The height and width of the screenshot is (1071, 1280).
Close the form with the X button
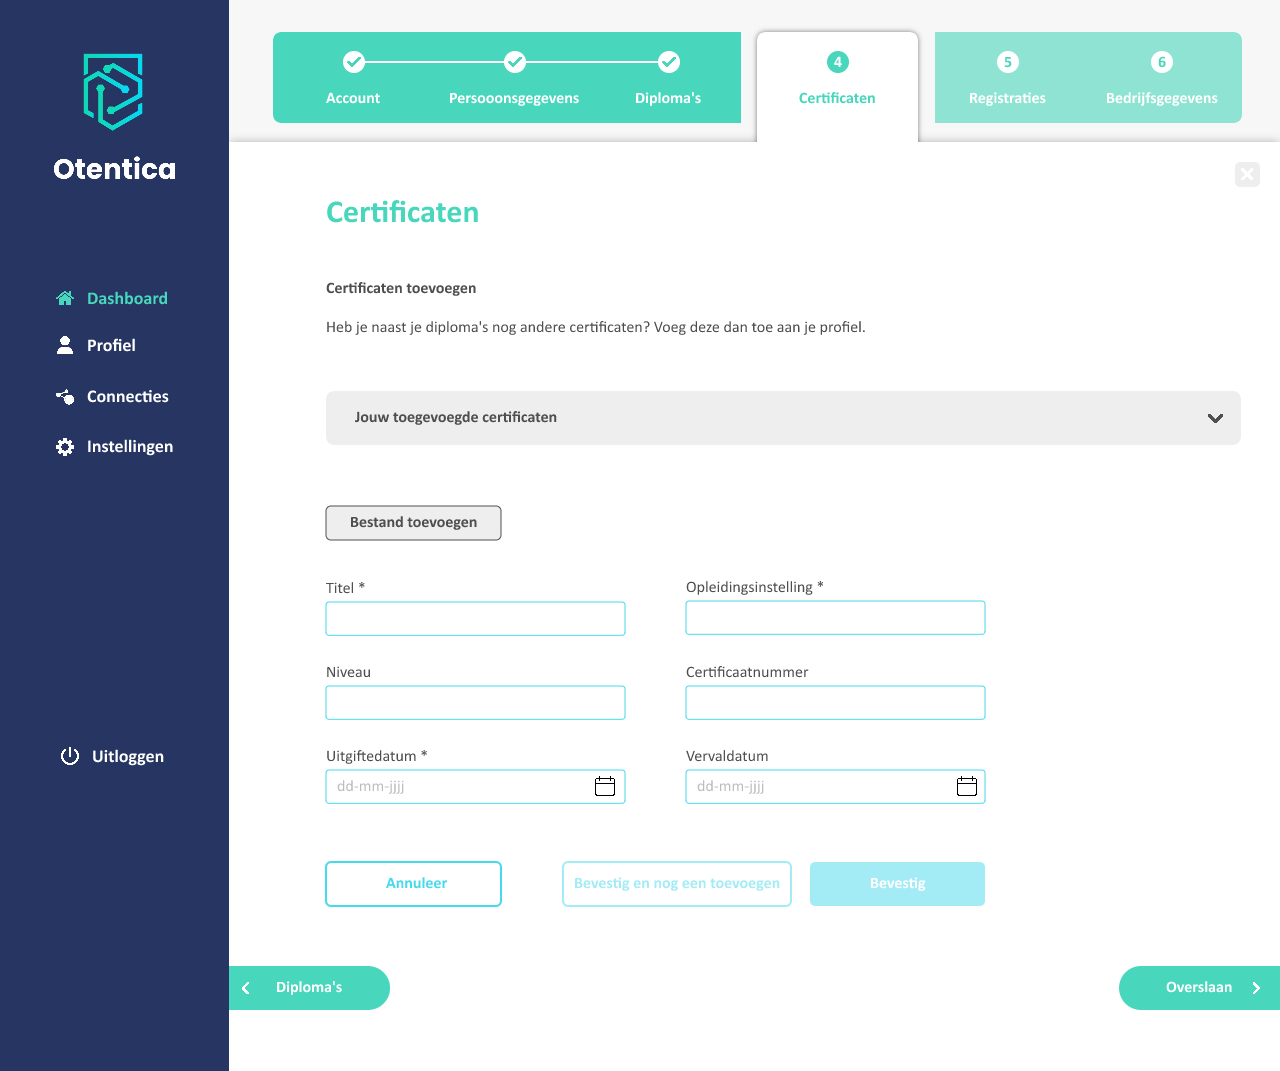(x=1247, y=174)
